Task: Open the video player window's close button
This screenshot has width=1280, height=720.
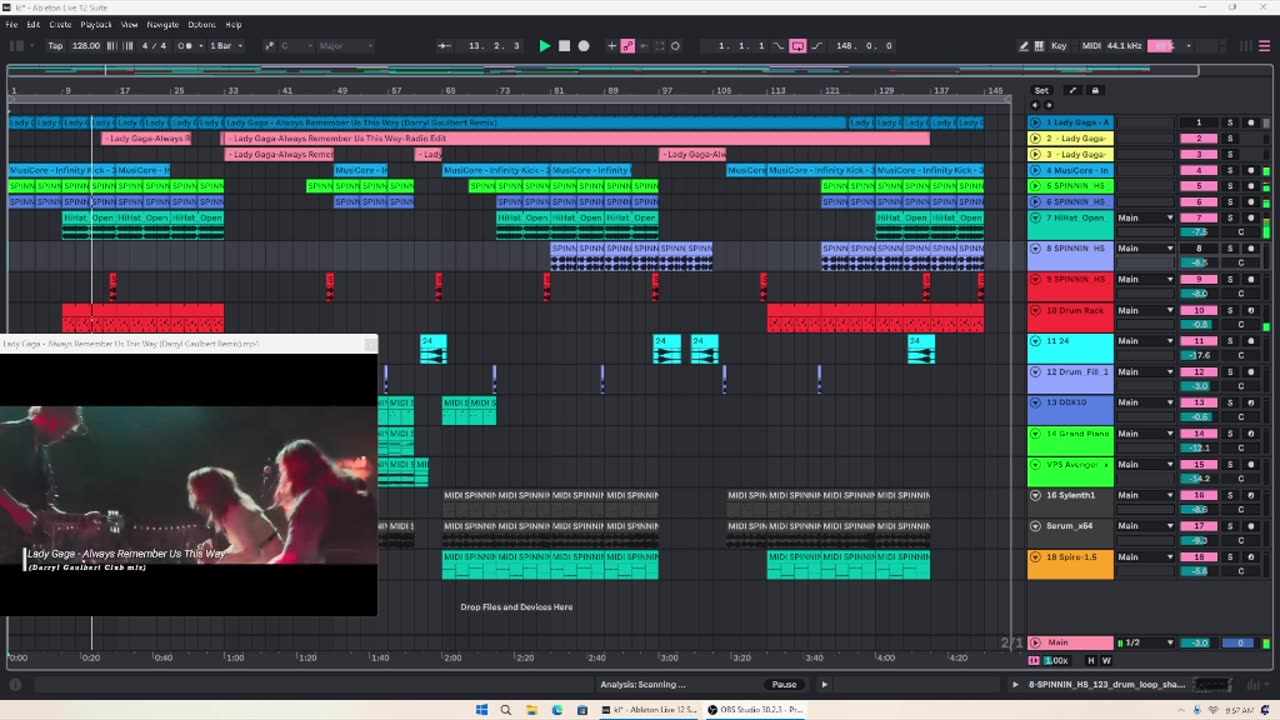Action: click(371, 344)
